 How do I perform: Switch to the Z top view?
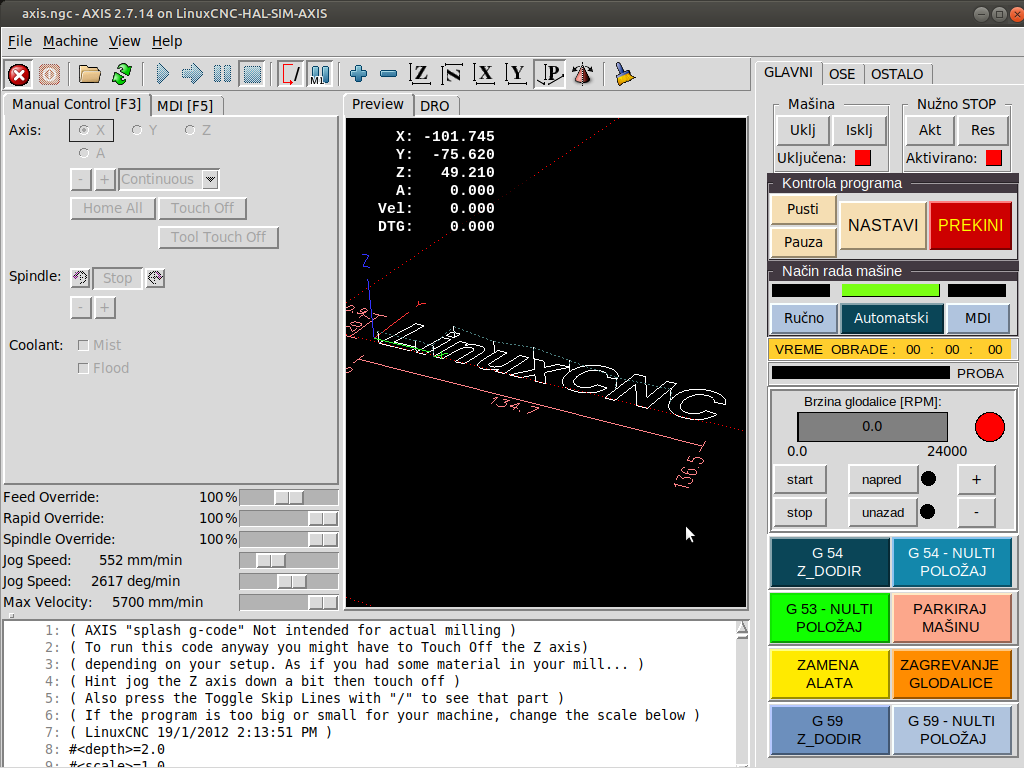tap(420, 74)
